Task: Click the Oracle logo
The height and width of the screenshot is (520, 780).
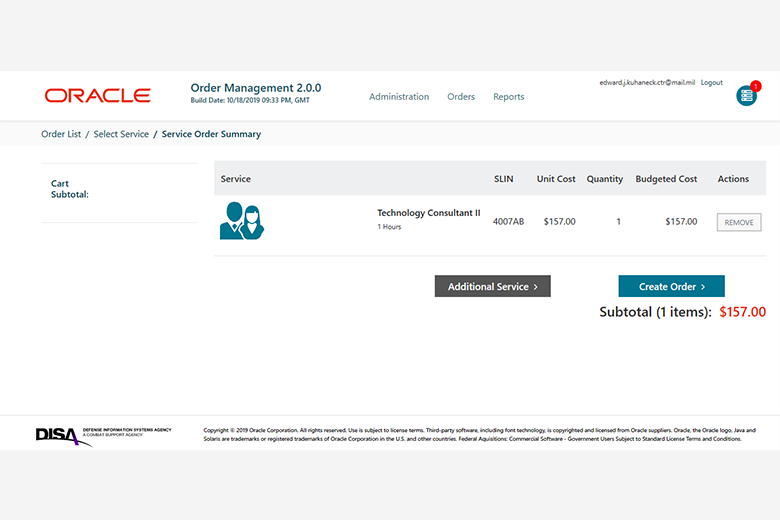Action: coord(98,96)
